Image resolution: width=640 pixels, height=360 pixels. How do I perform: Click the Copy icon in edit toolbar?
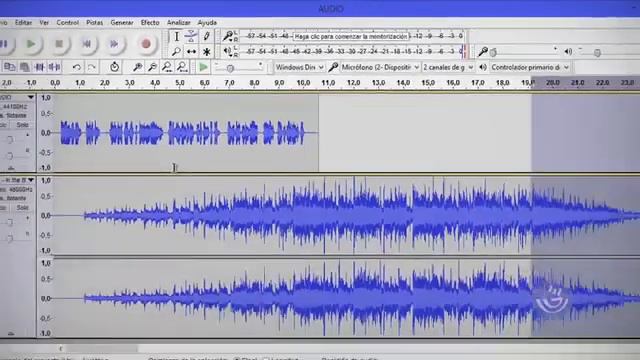9,67
